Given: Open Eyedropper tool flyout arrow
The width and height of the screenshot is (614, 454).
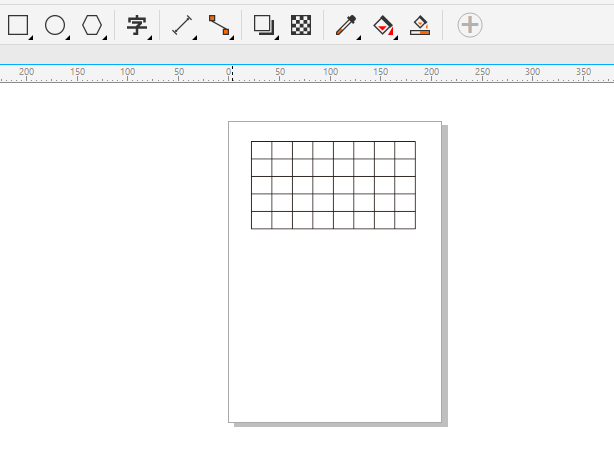Looking at the screenshot, I should tap(358, 38).
